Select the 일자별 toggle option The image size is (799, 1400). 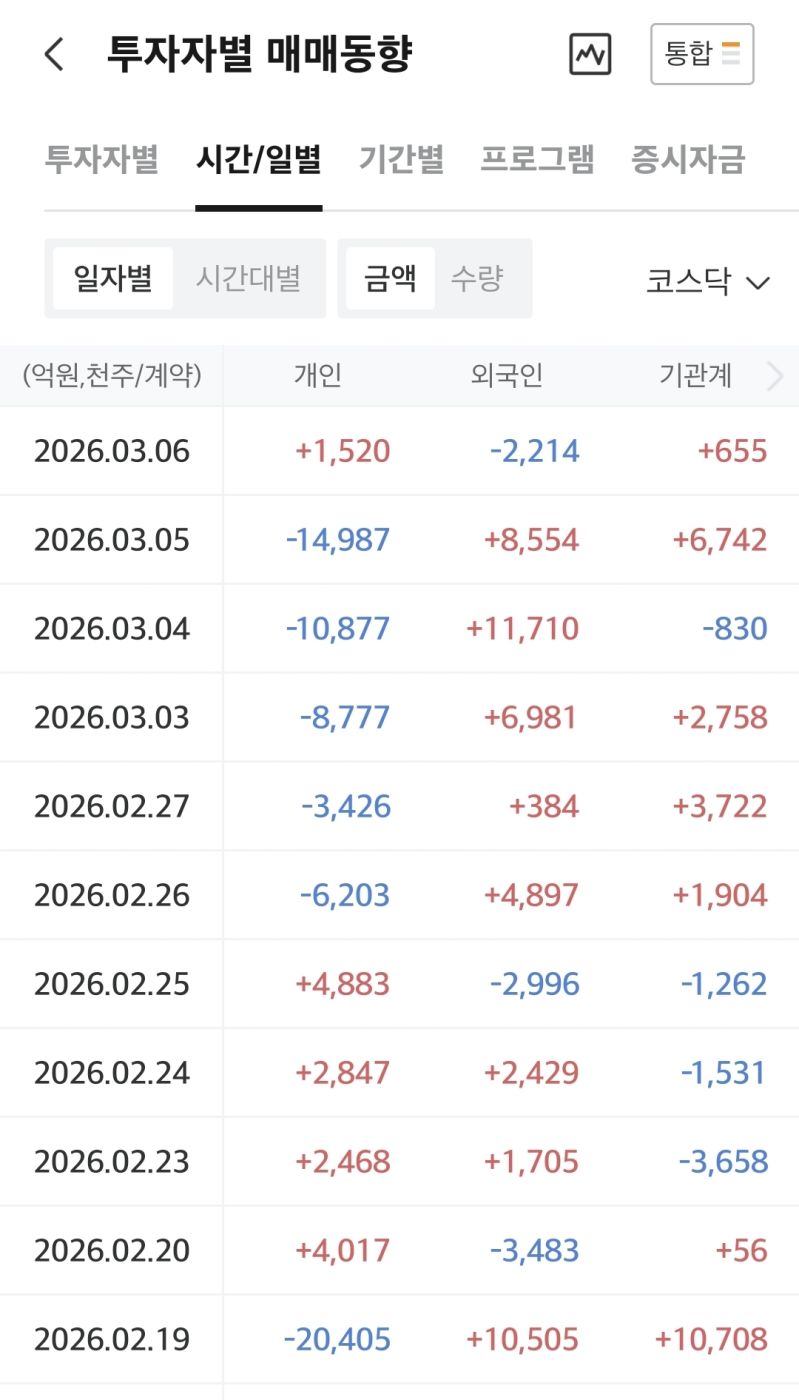113,278
